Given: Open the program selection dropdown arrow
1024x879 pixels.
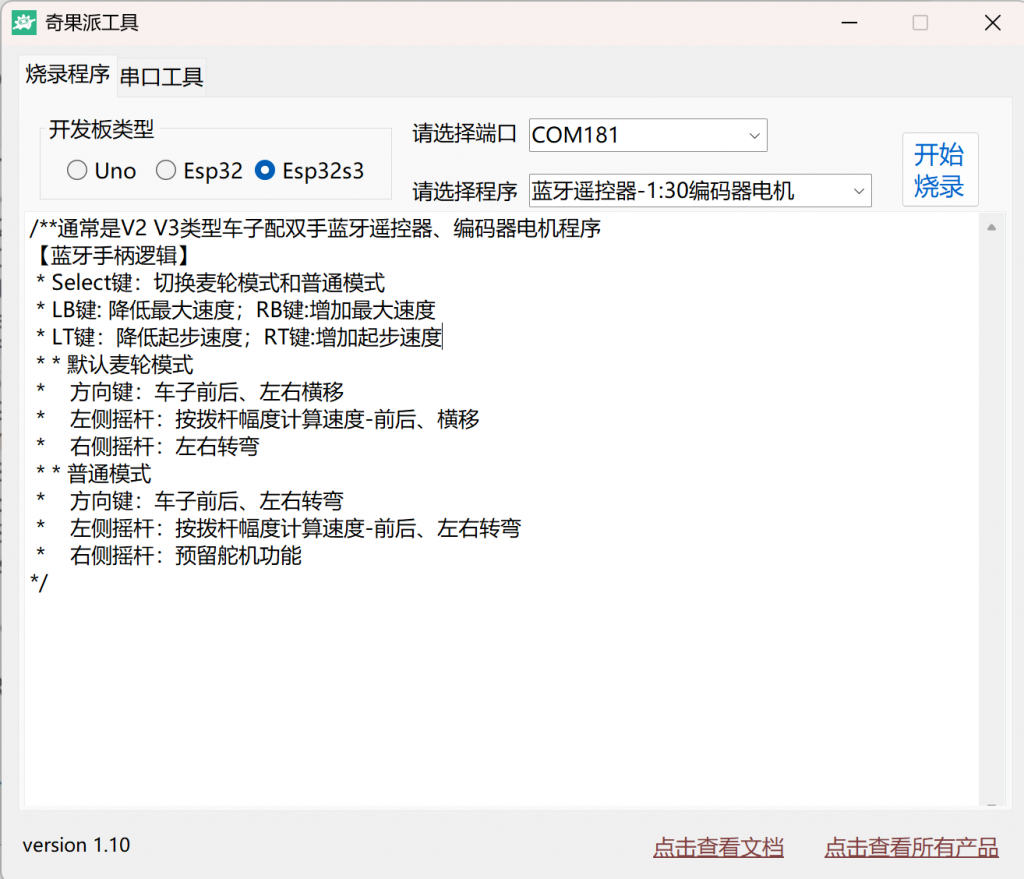Looking at the screenshot, I should pos(858,190).
